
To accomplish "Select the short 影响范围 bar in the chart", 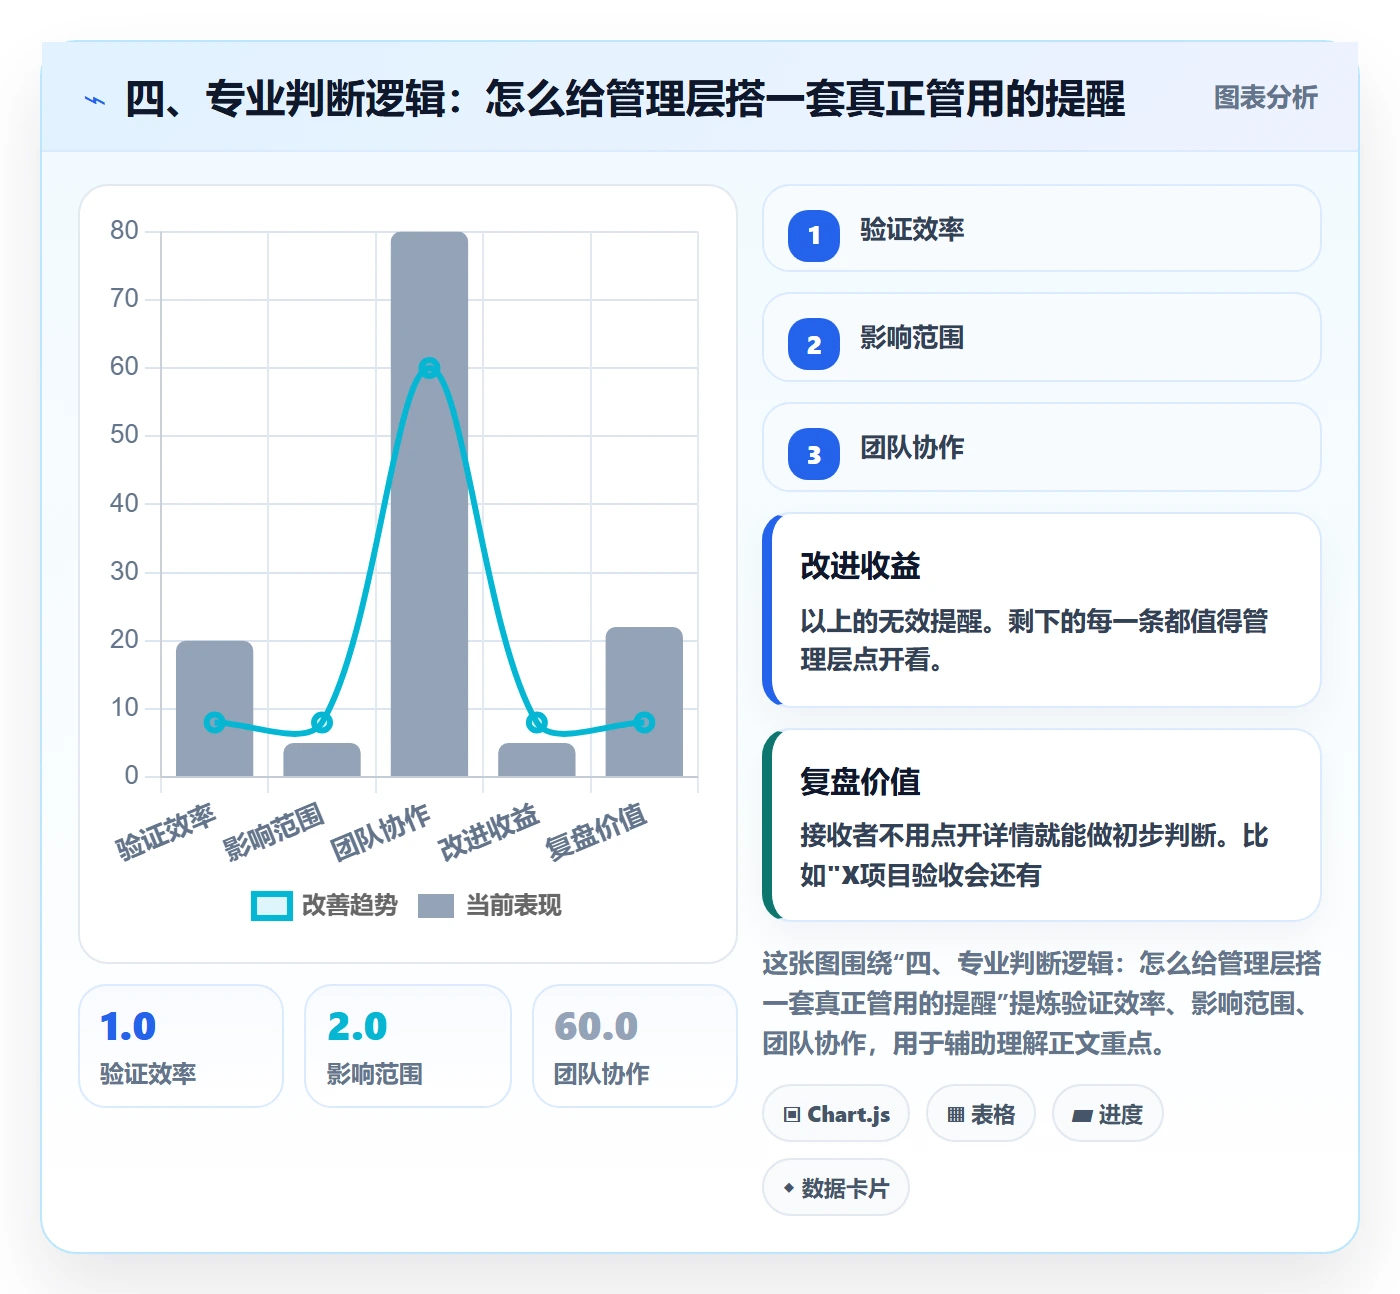I will tap(322, 759).
